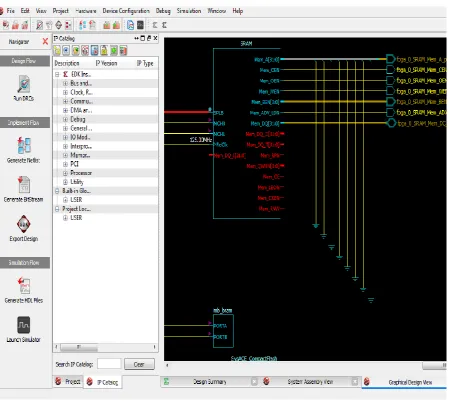Expand the Communication category
This screenshot has width=449, height=401.
point(65,101)
